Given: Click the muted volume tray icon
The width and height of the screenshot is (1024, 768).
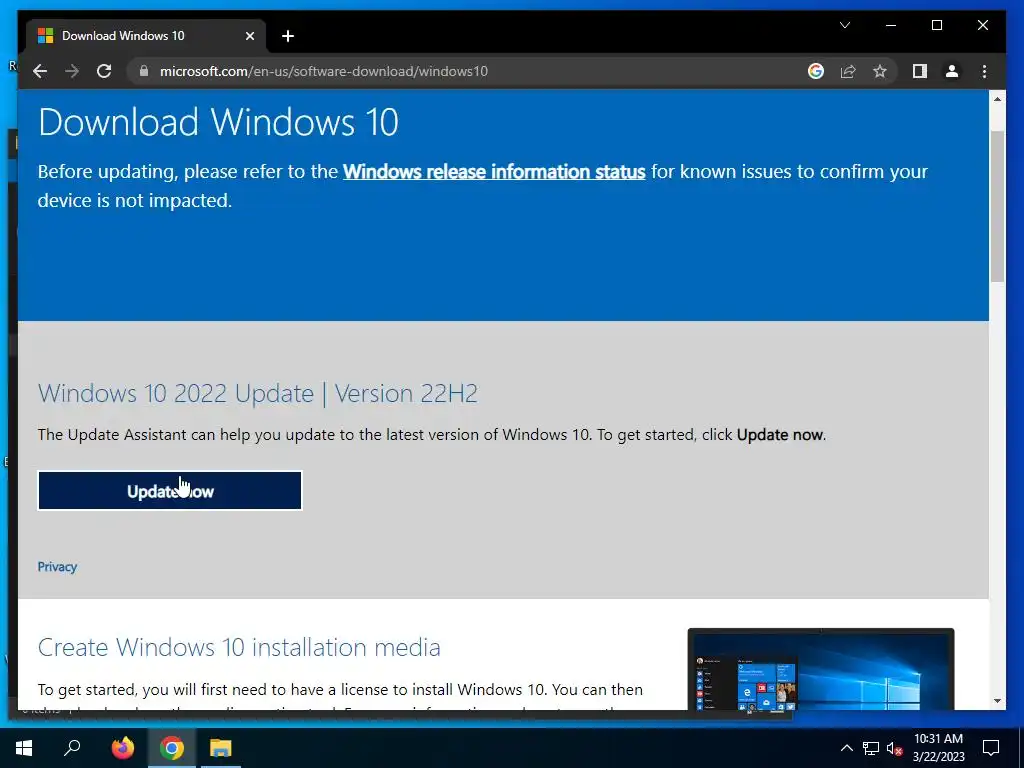Looking at the screenshot, I should click(895, 748).
